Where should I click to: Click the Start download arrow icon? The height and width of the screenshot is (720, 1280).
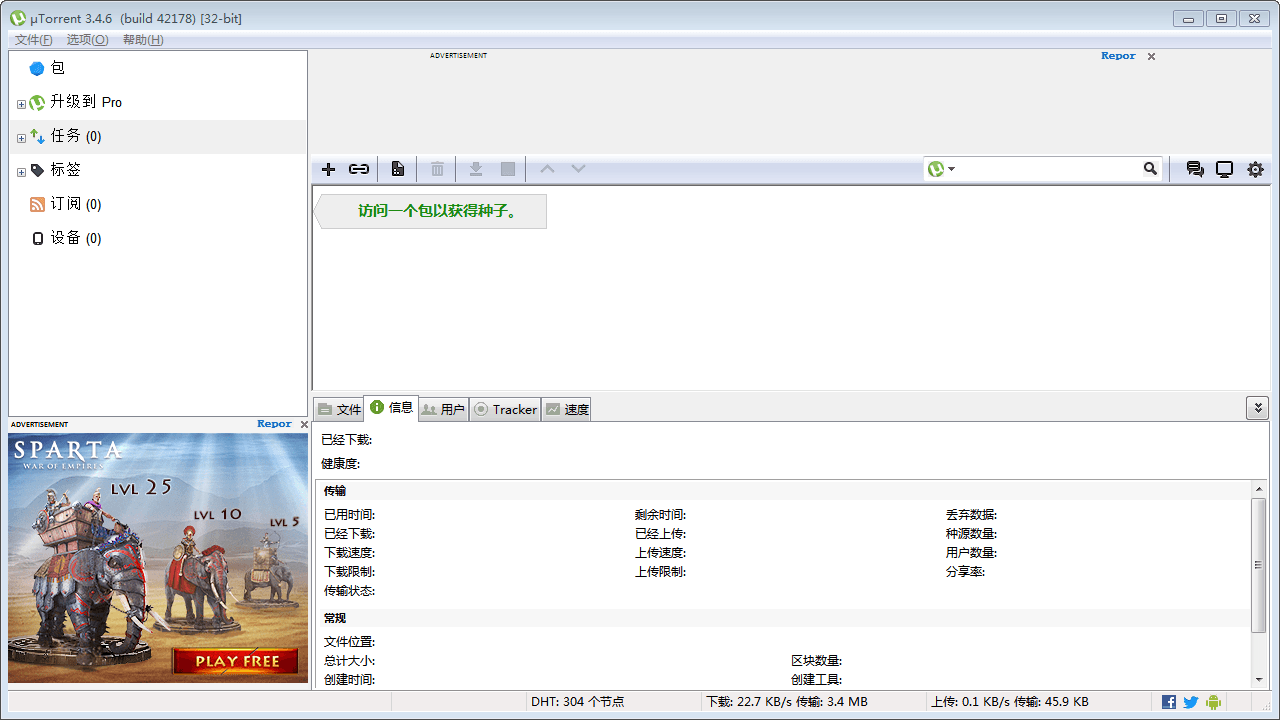click(x=476, y=169)
